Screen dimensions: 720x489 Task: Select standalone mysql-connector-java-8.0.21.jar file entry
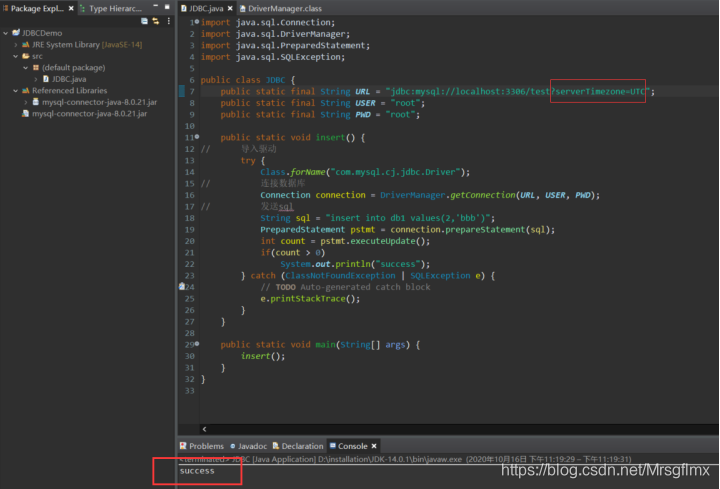[x=90, y=113]
